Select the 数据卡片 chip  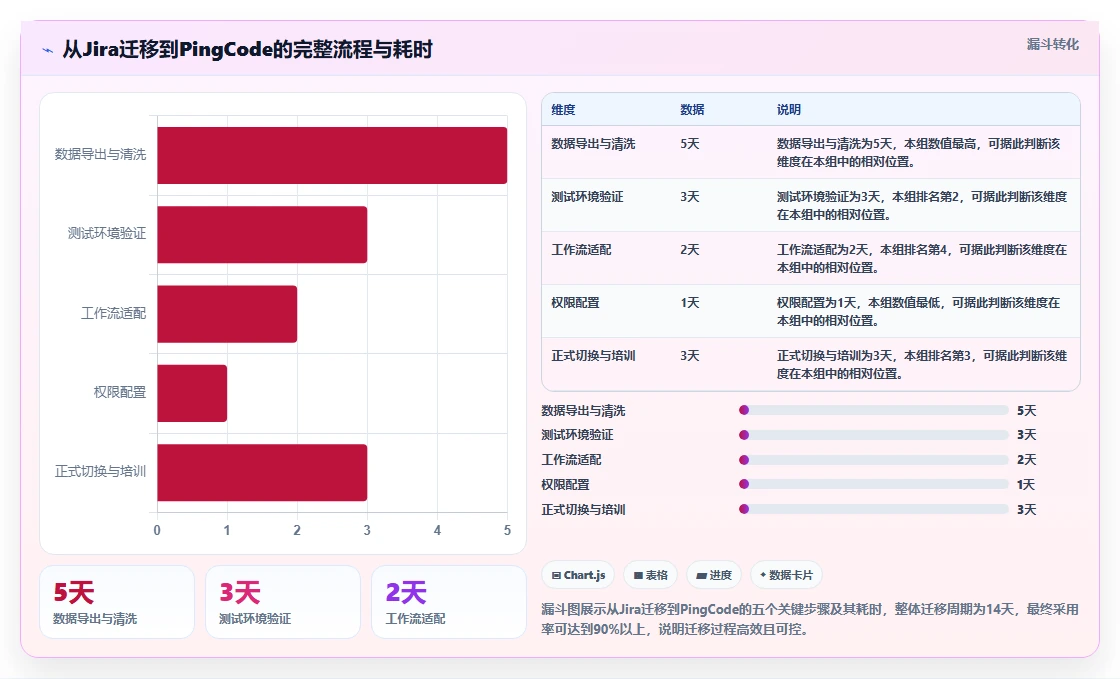click(786, 575)
